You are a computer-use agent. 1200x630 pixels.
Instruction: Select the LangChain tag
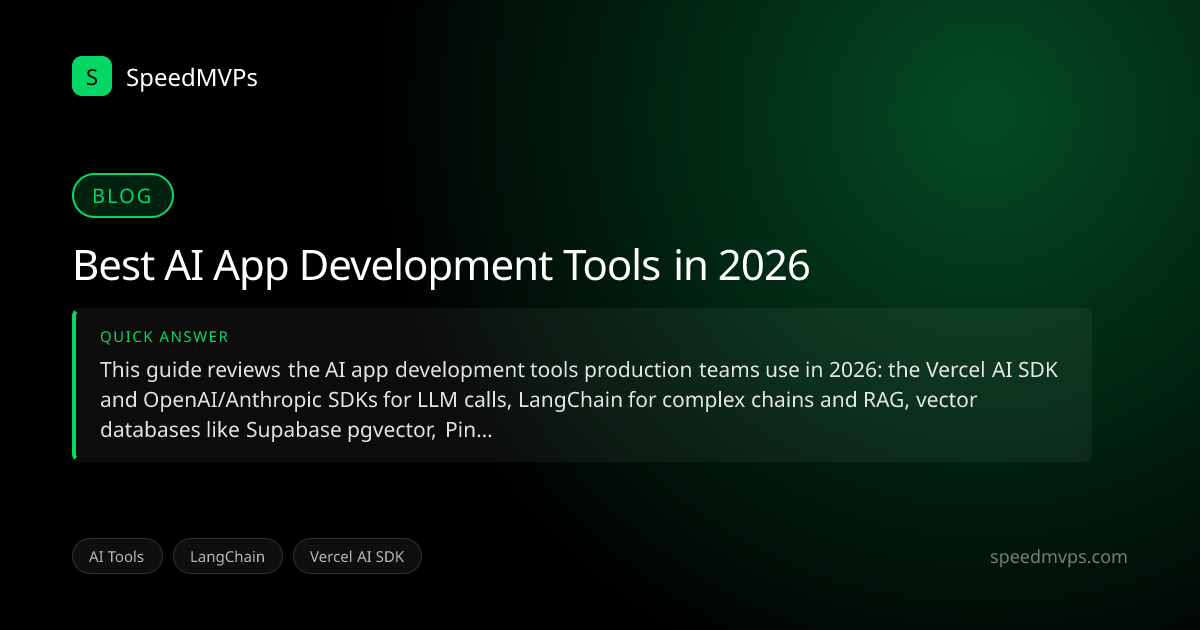click(228, 557)
